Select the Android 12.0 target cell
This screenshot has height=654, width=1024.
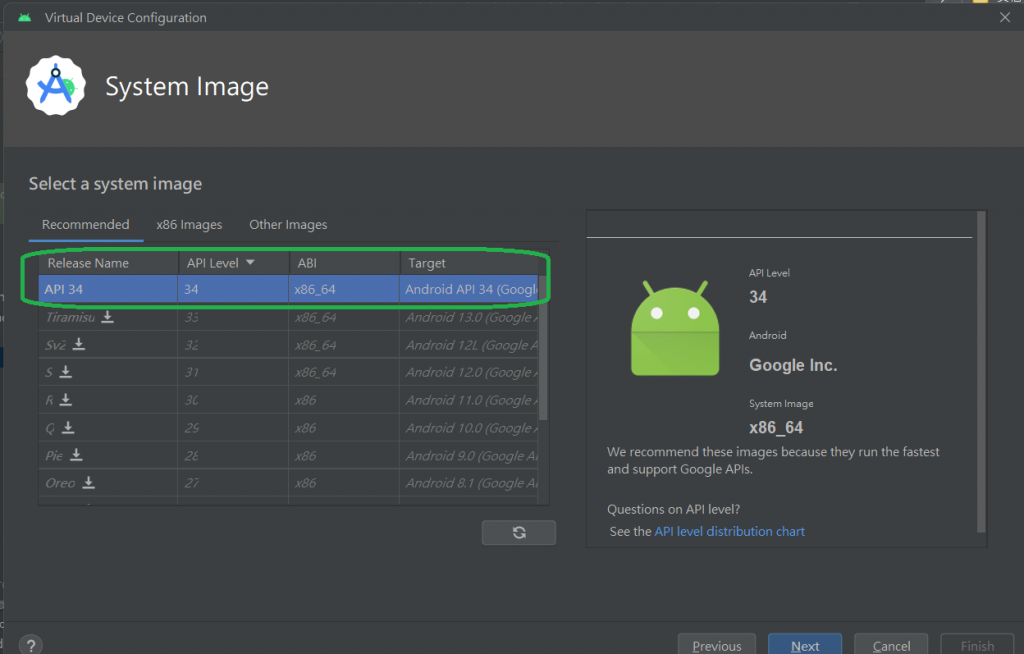[x=469, y=372]
